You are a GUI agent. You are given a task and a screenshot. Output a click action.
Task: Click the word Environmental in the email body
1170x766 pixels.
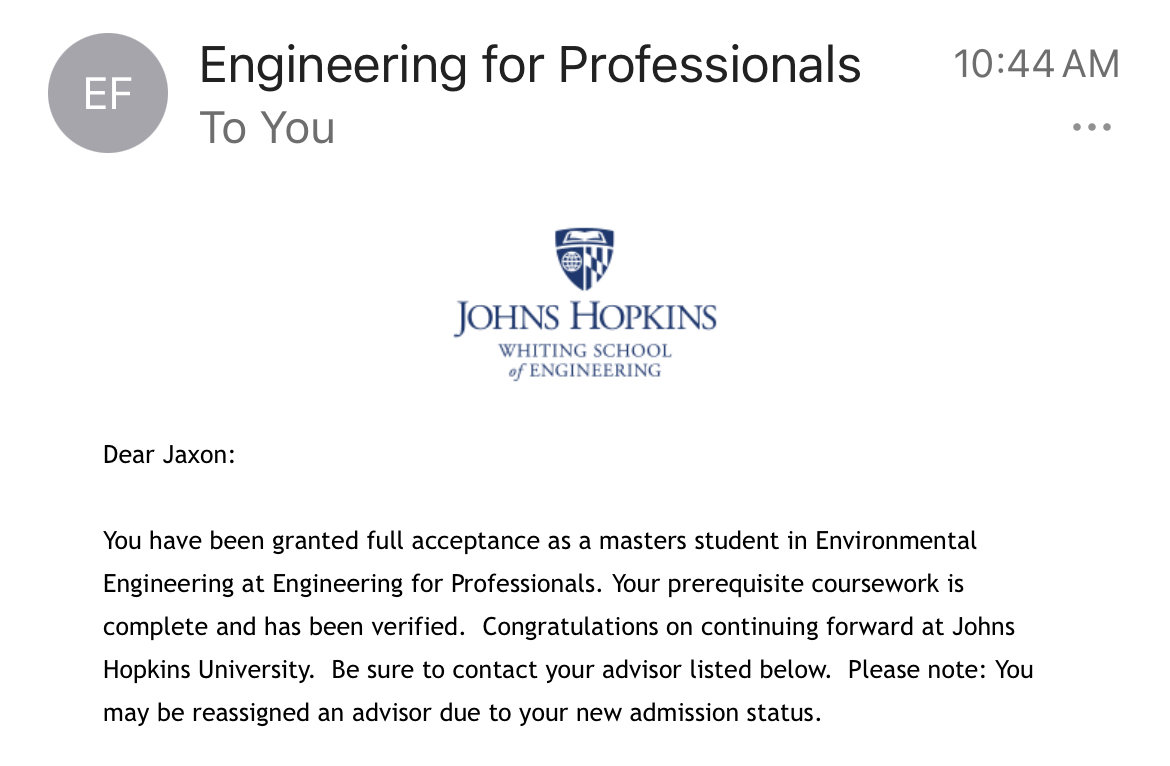(895, 541)
